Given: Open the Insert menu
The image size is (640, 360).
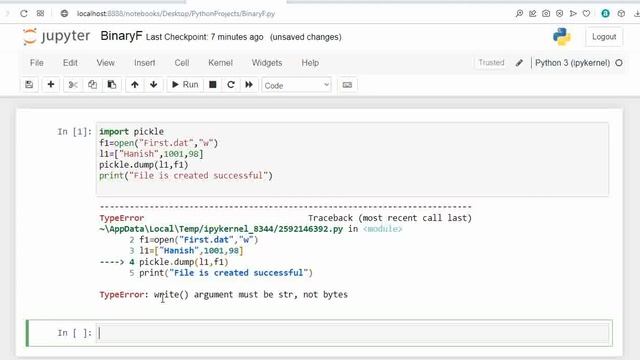Looking at the screenshot, I should [144, 63].
